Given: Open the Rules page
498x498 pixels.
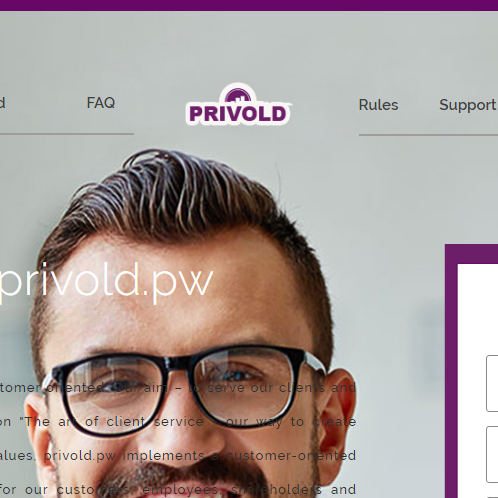Looking at the screenshot, I should [x=378, y=105].
